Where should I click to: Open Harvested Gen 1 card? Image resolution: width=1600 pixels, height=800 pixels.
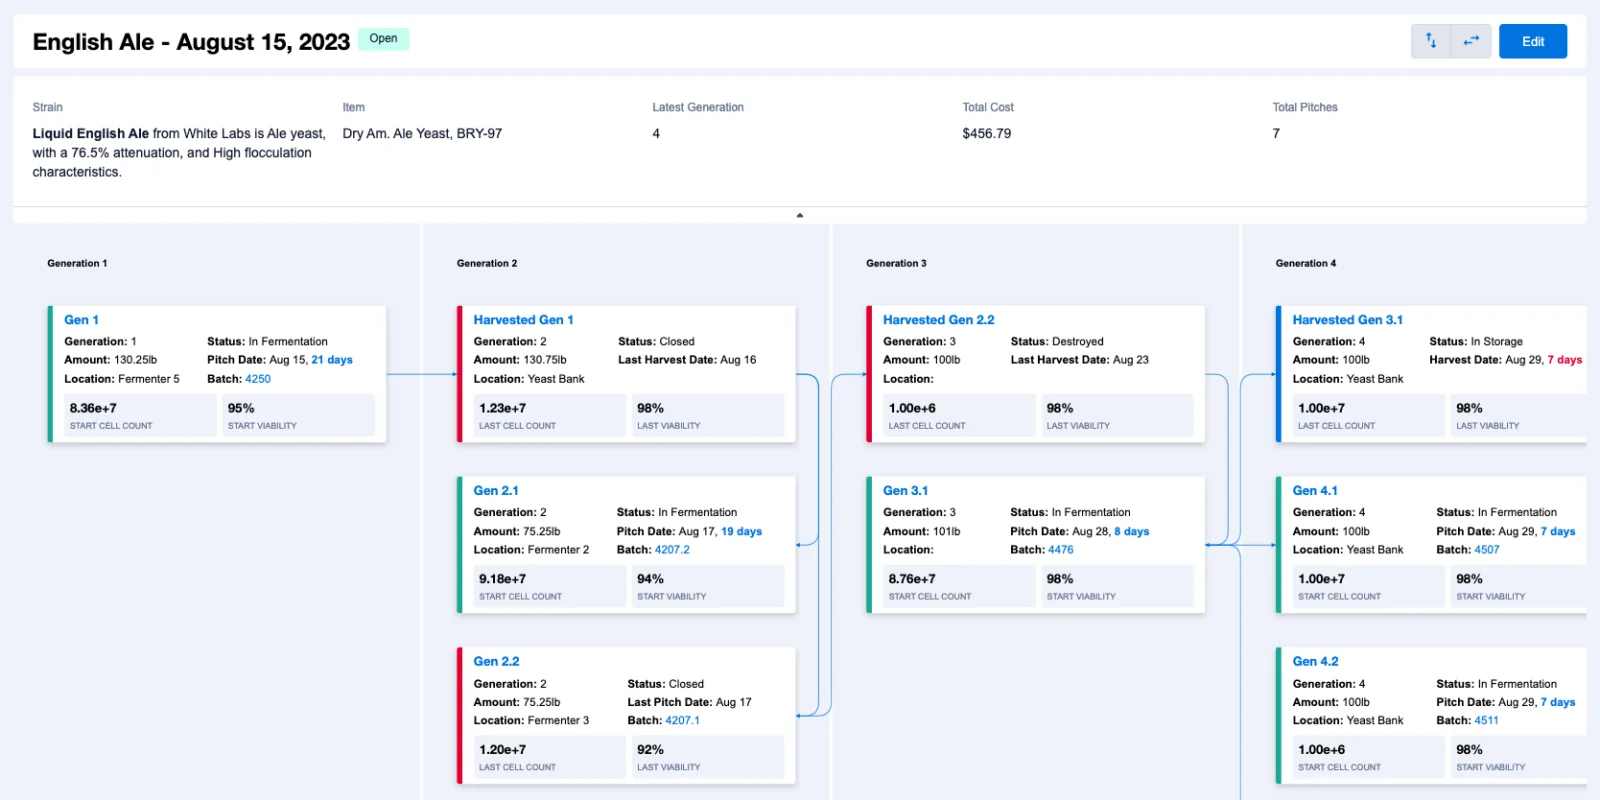pyautogui.click(x=523, y=320)
